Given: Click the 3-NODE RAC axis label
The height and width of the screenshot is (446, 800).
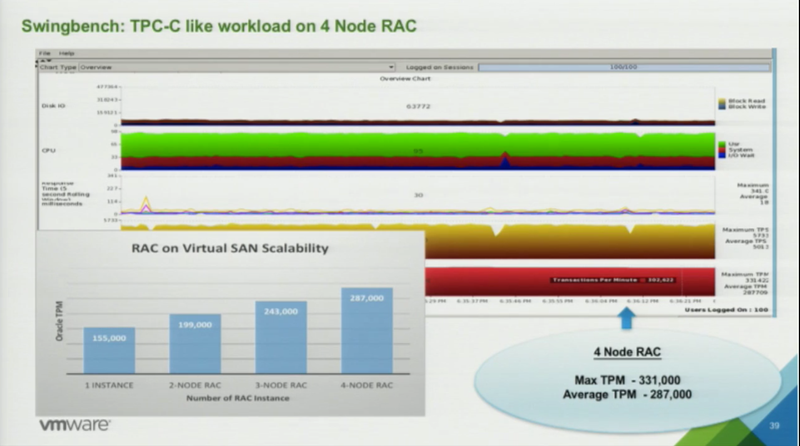Looking at the screenshot, I should pyautogui.click(x=281, y=385).
